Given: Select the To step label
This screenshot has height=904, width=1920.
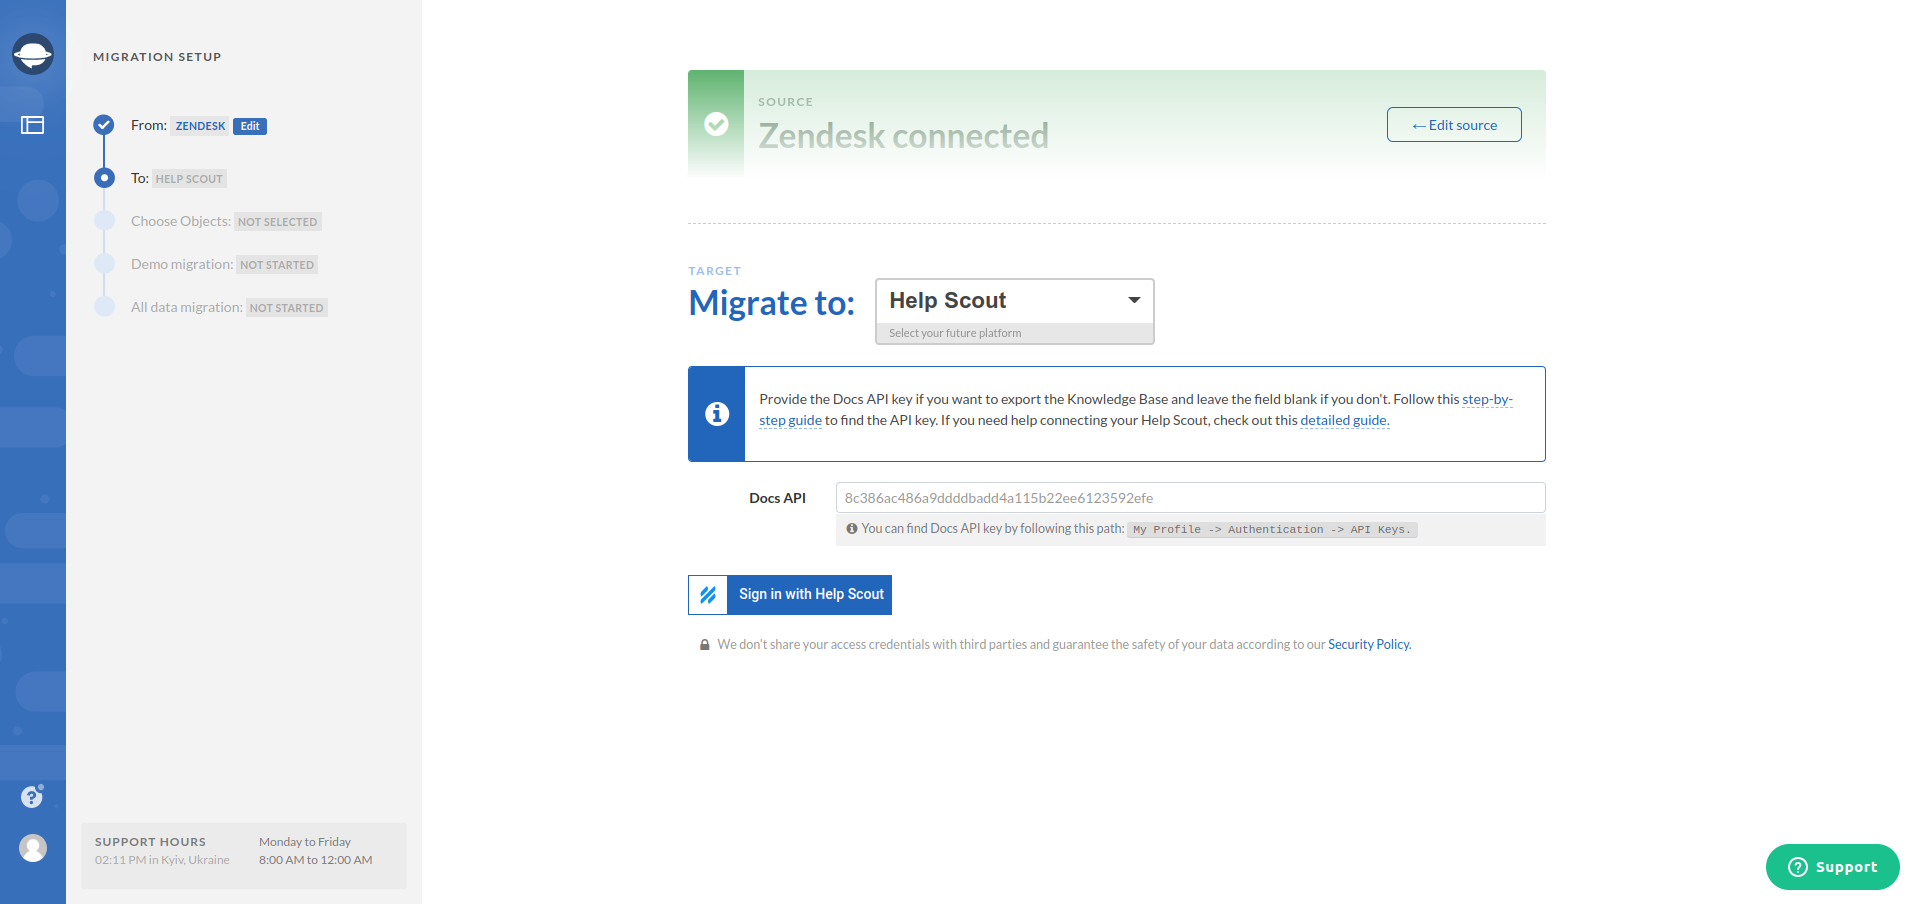Looking at the screenshot, I should click(x=140, y=178).
